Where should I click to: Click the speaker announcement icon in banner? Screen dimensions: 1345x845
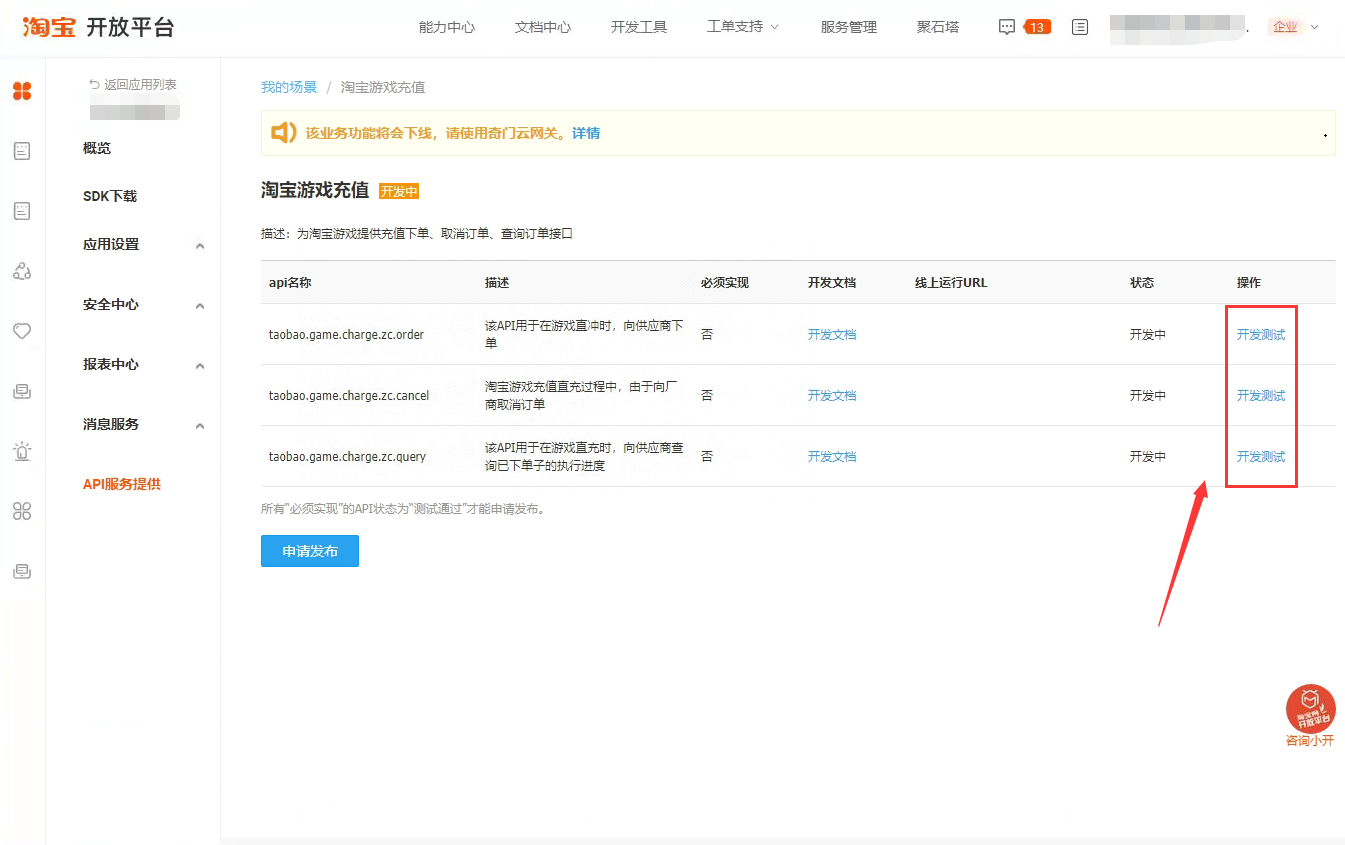(x=284, y=133)
